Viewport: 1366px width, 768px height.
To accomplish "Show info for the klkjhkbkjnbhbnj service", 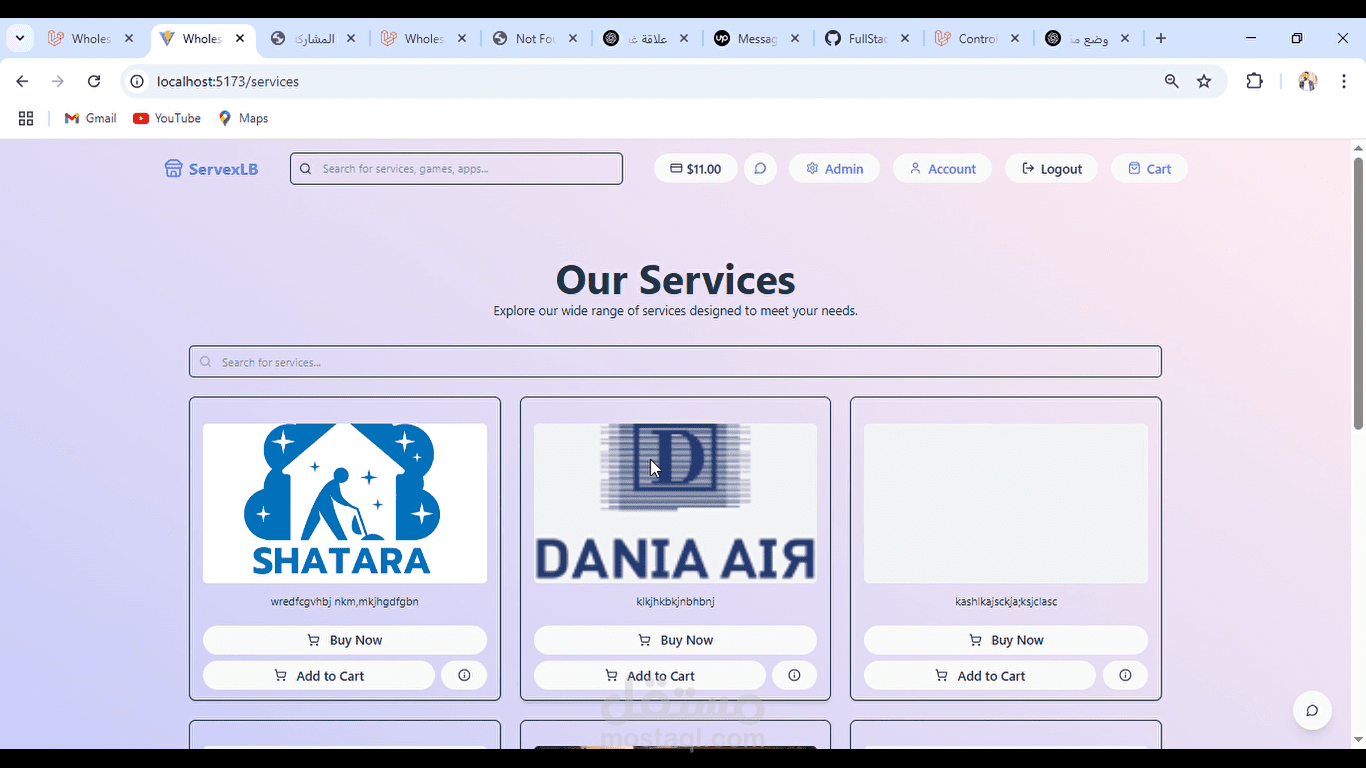I will click(x=794, y=675).
